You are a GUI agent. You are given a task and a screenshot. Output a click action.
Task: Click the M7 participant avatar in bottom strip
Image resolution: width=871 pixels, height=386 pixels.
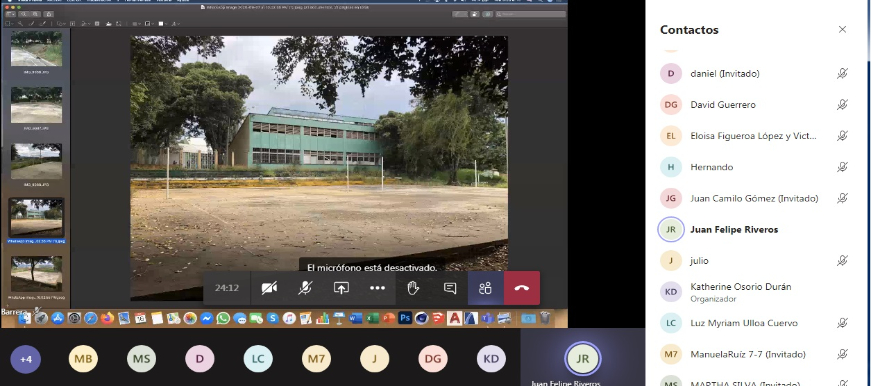(x=316, y=359)
